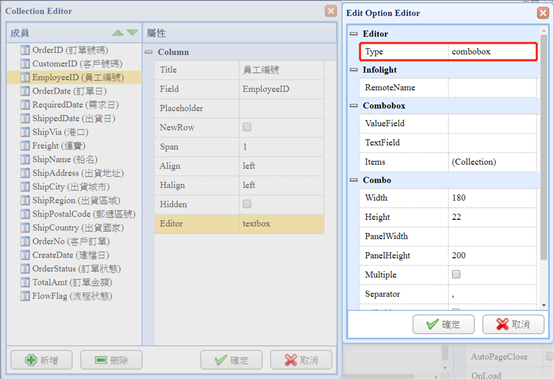Click the ShipCountry column icon
The height and width of the screenshot is (379, 554).
tap(25, 228)
